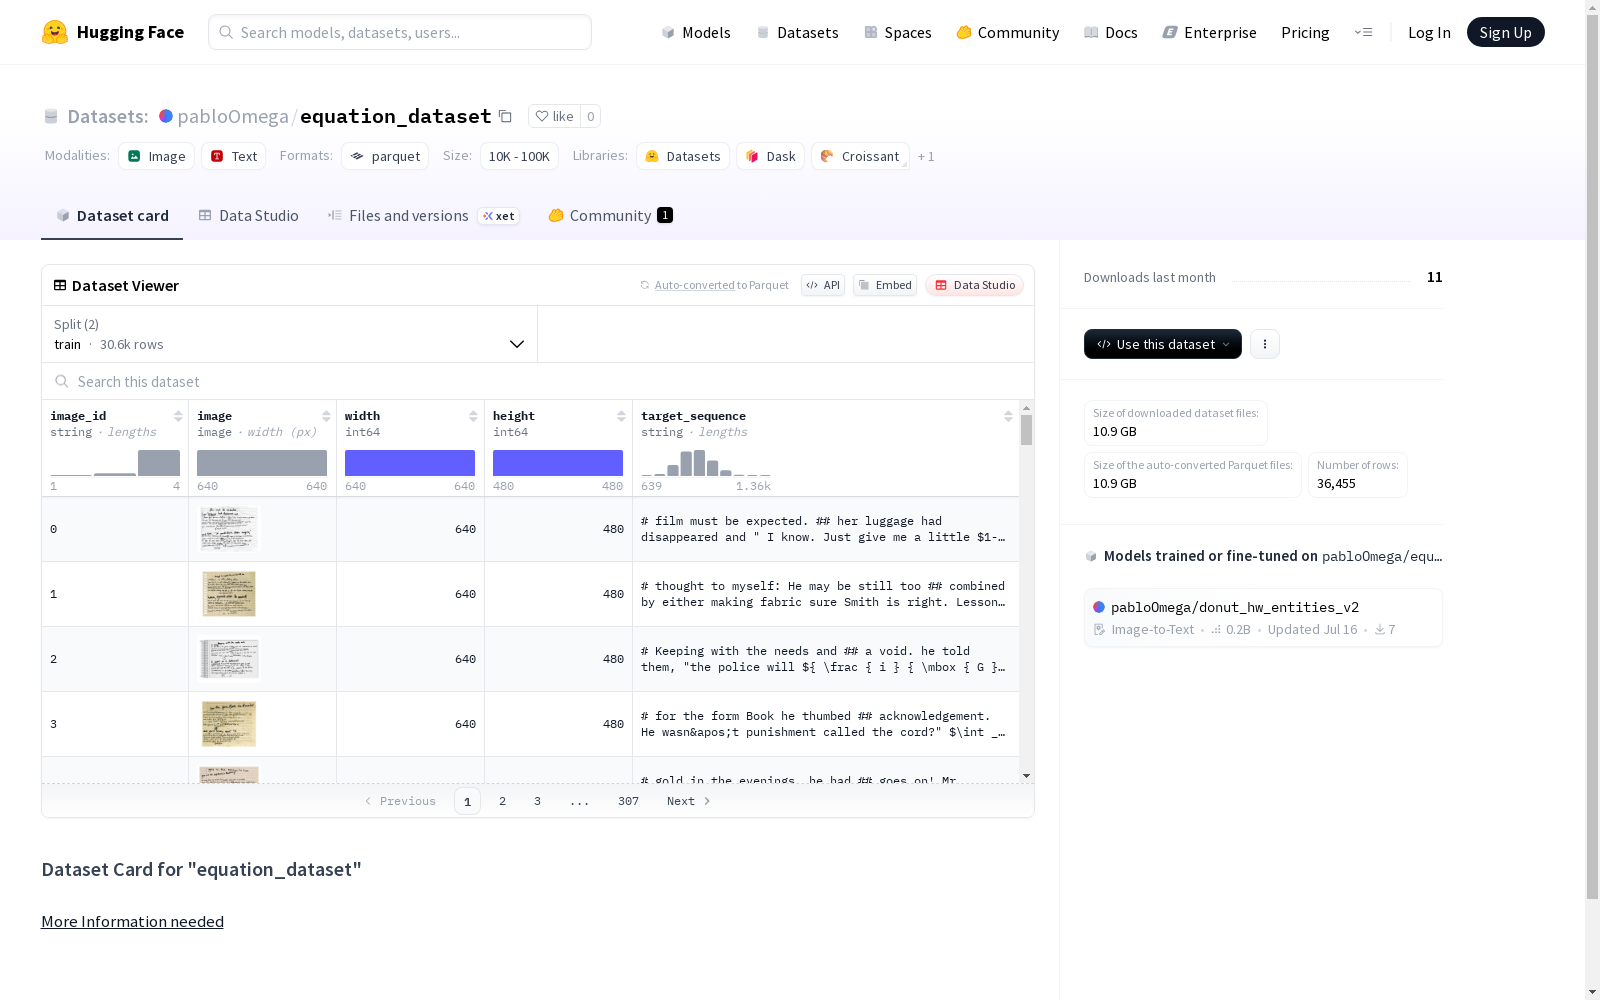Click the Image modality tag
This screenshot has width=1600, height=1000.
(157, 156)
